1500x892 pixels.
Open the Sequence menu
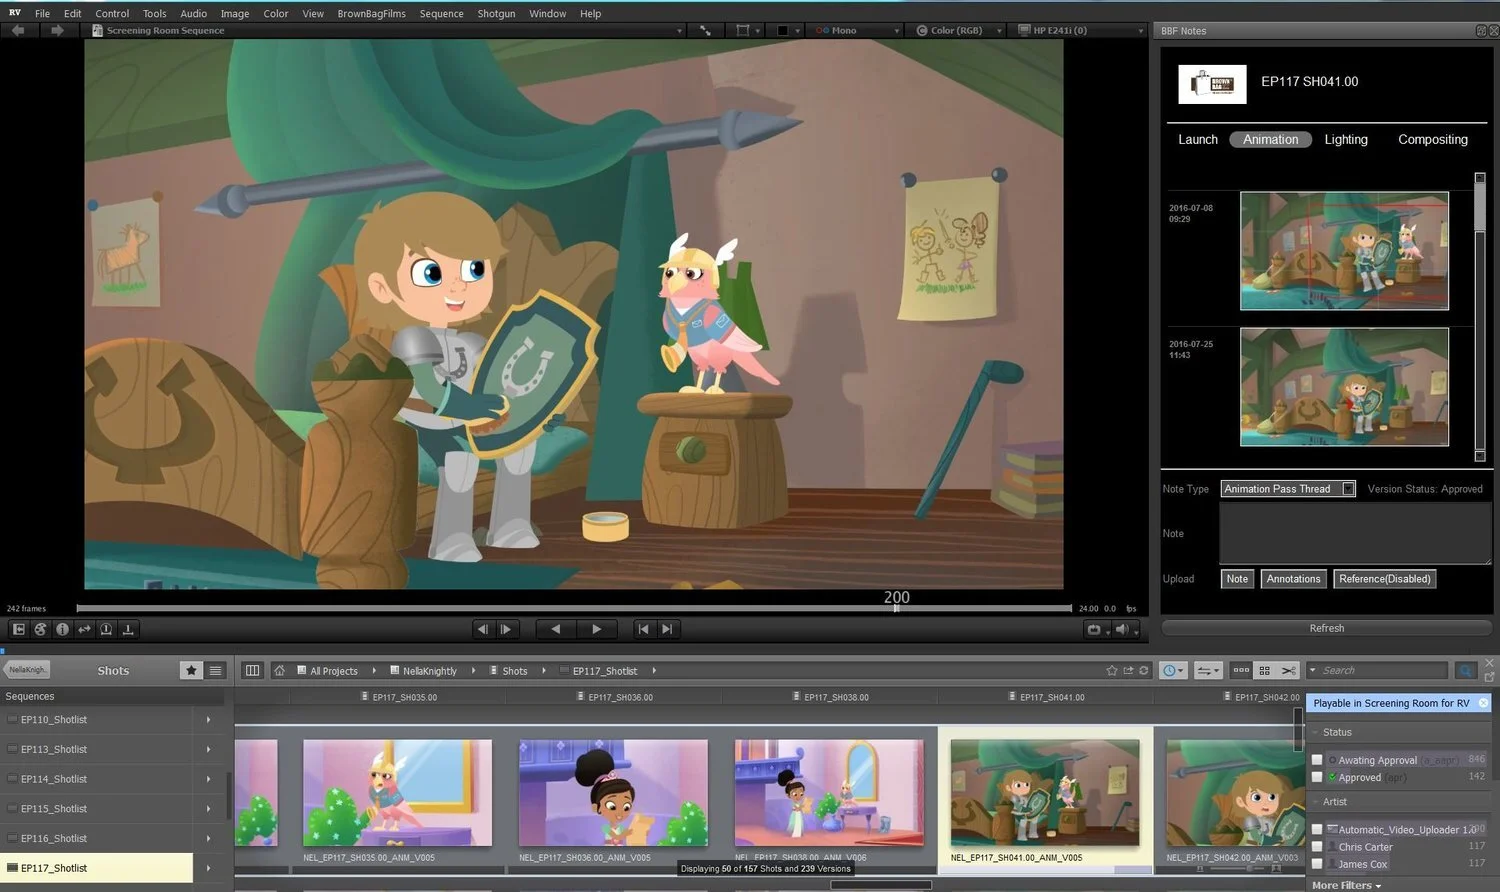pos(441,14)
